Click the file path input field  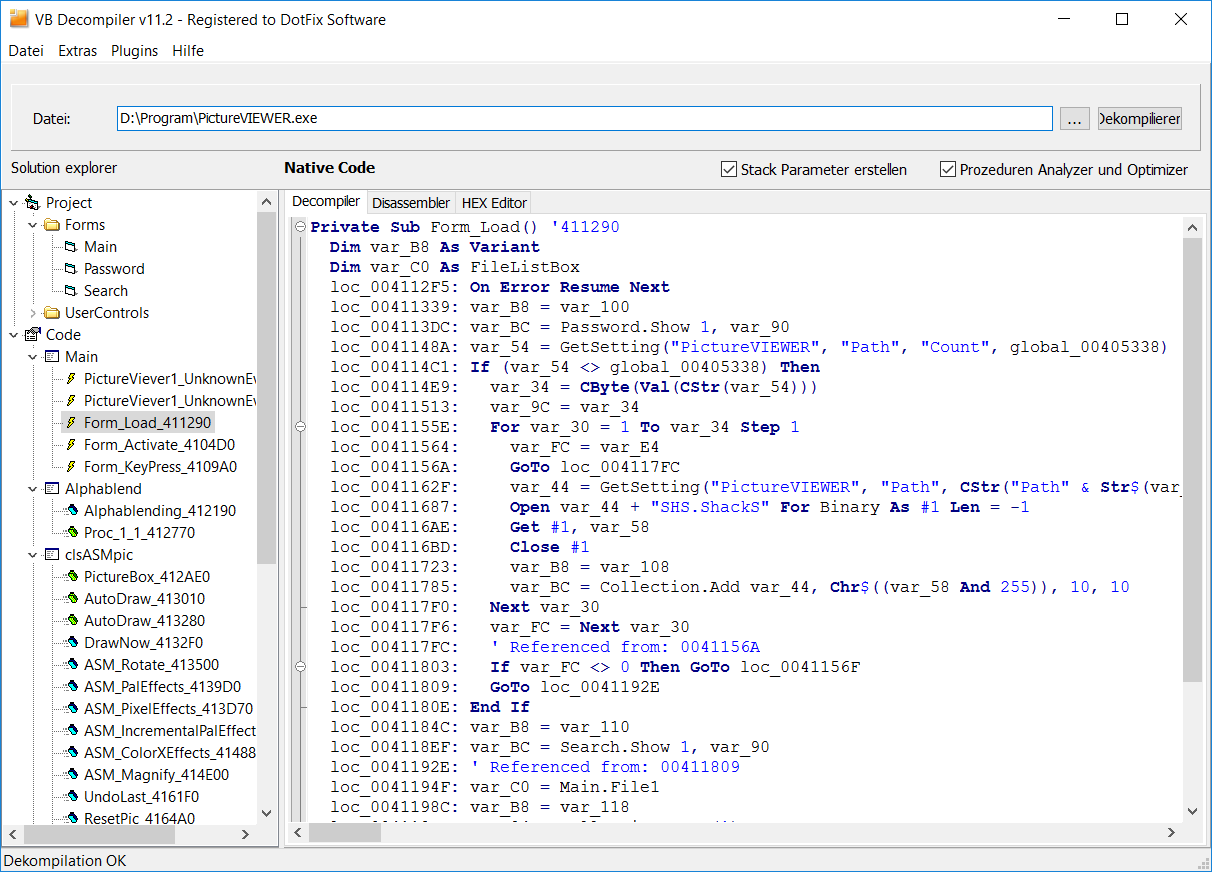click(x=585, y=118)
